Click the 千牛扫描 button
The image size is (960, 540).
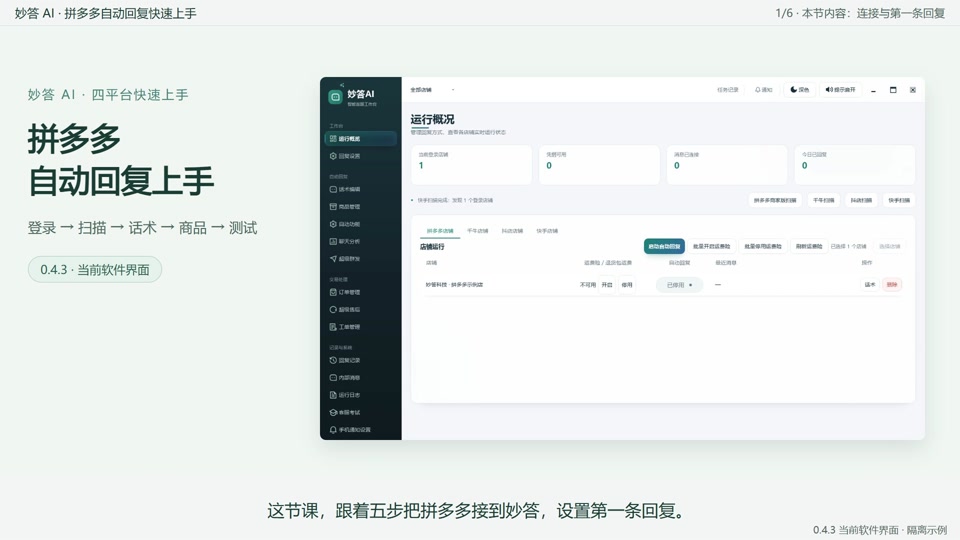[x=823, y=200]
